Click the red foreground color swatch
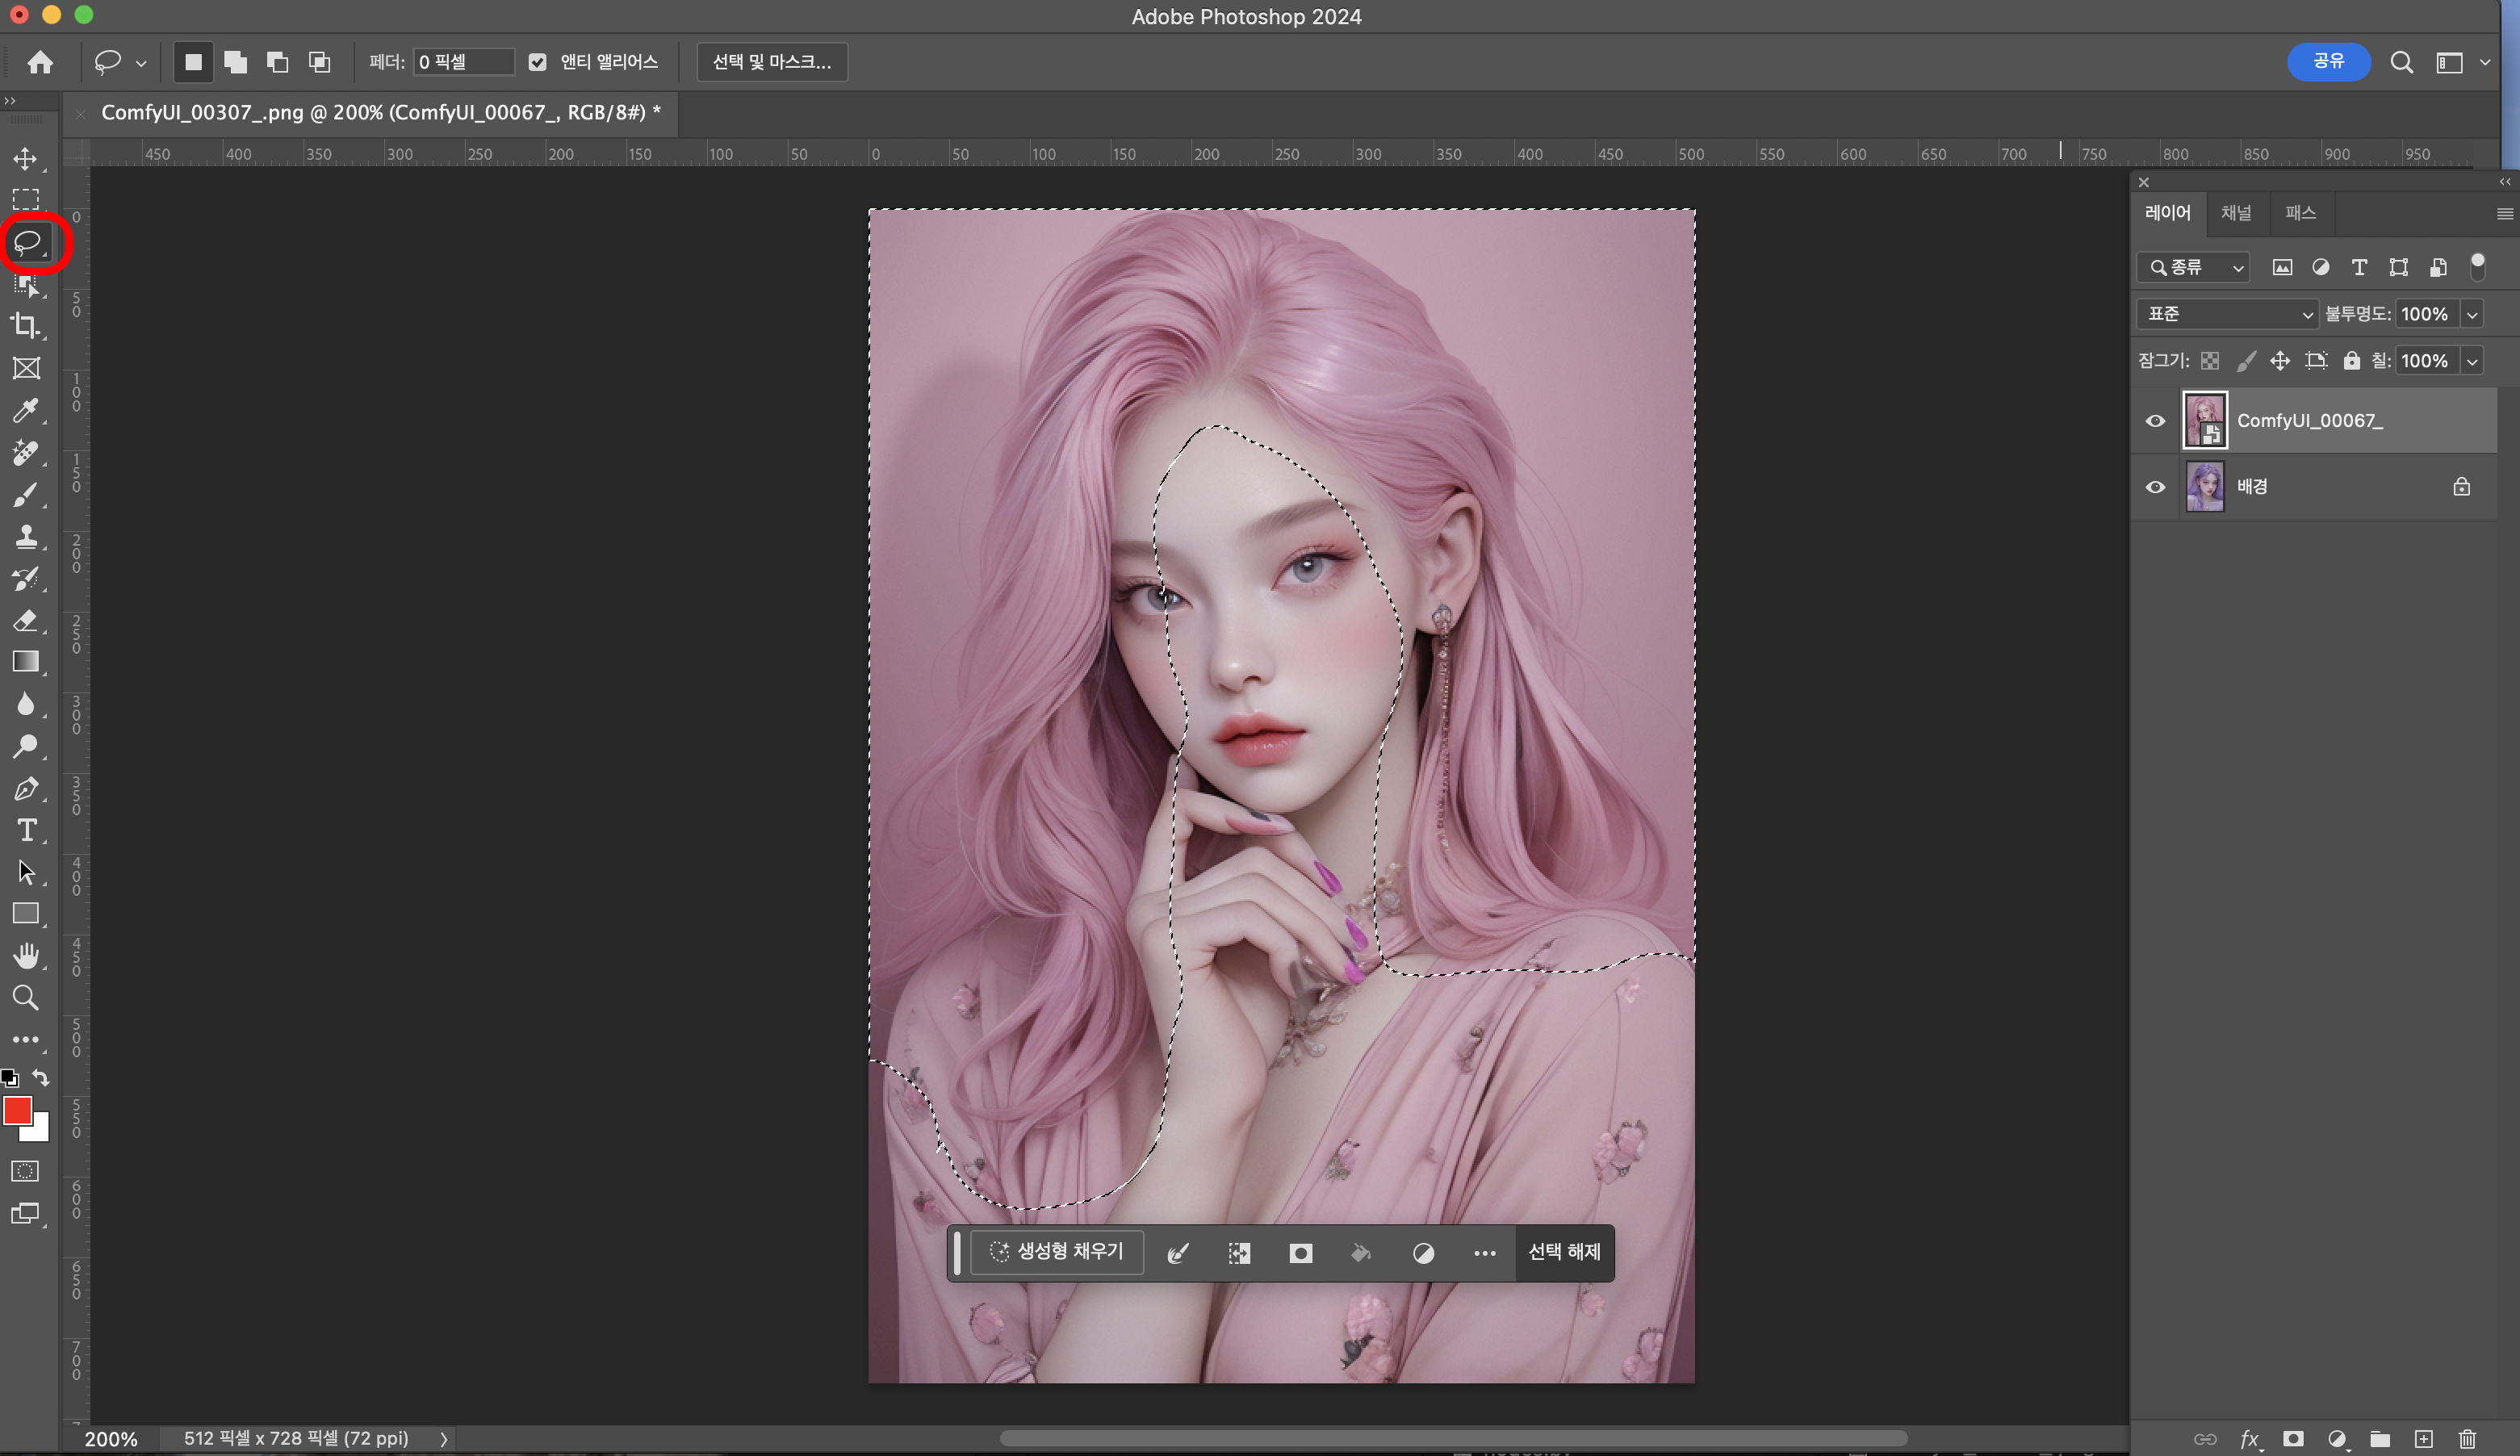The image size is (2520, 1456). (16, 1110)
